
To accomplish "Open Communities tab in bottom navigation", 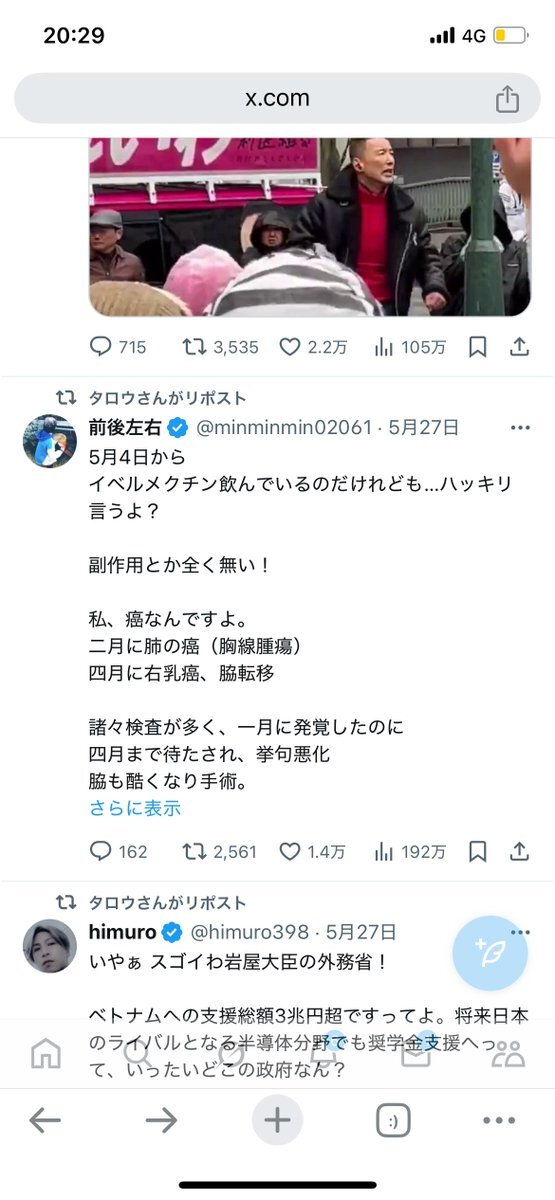I will pos(509,1053).
